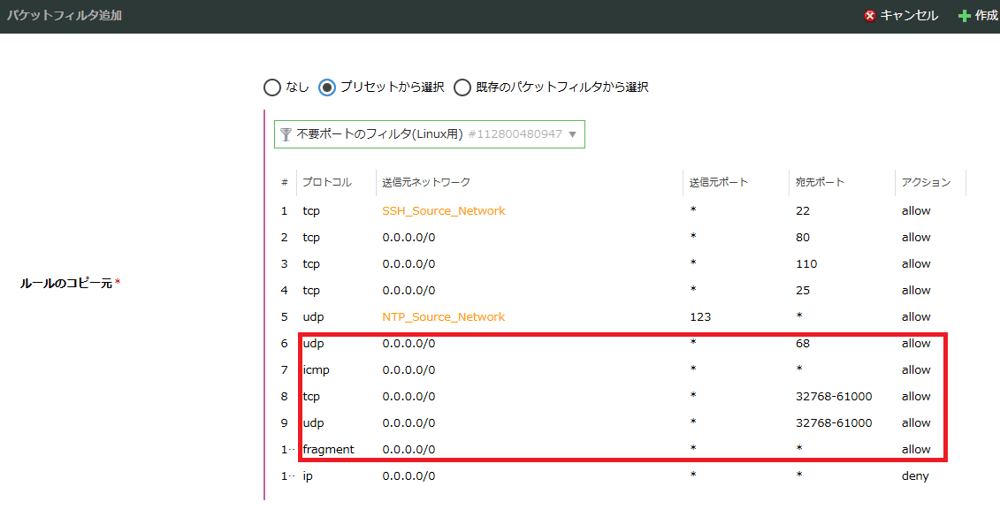This screenshot has width=1000, height=517.
Task: Click destination port 110 in row 3
Action: tap(806, 264)
